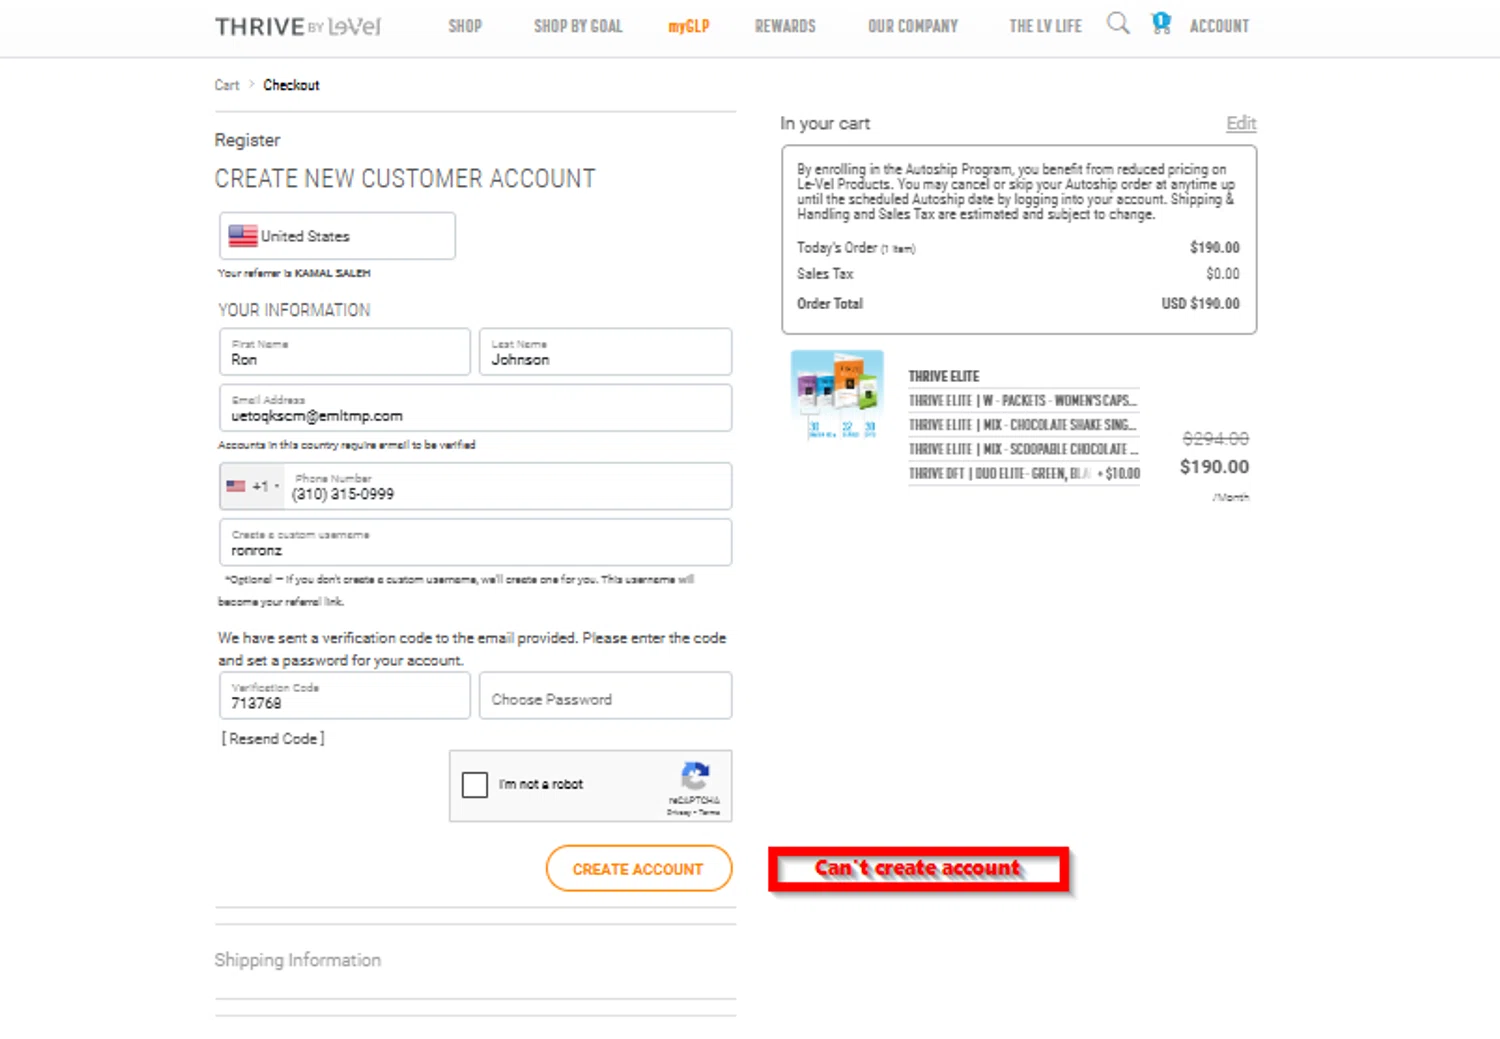
Task: Click the Verification Code field
Action: pyautogui.click(x=345, y=695)
